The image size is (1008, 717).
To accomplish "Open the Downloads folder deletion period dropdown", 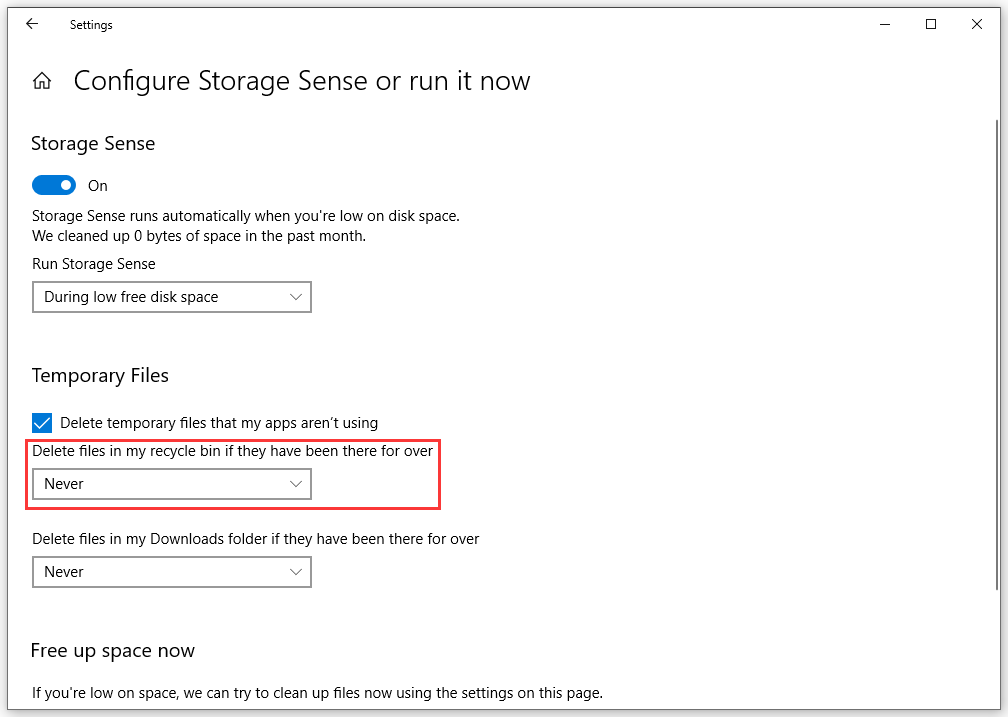I will pos(172,572).
